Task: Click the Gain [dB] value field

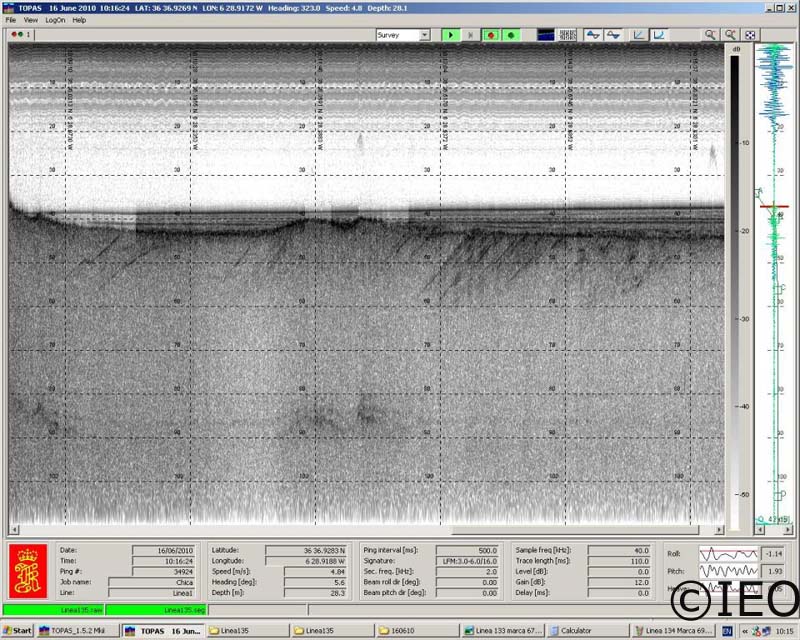Action: [x=618, y=582]
